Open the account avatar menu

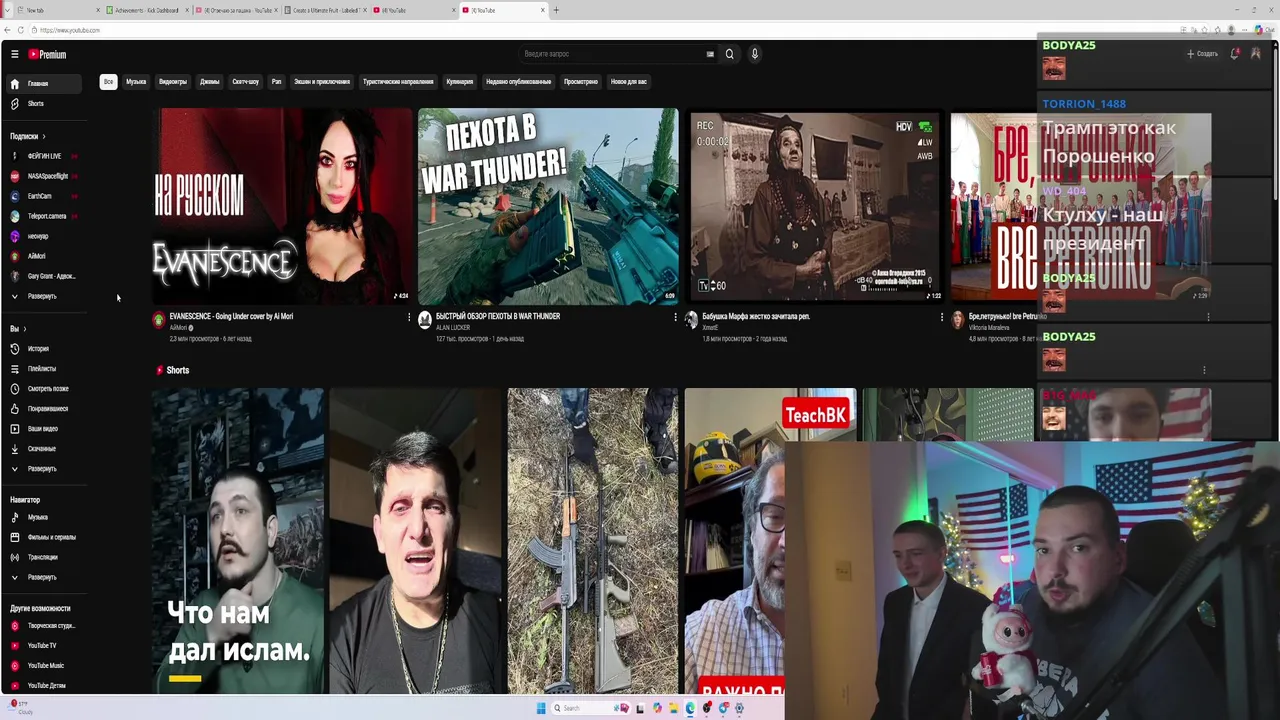click(x=1256, y=53)
